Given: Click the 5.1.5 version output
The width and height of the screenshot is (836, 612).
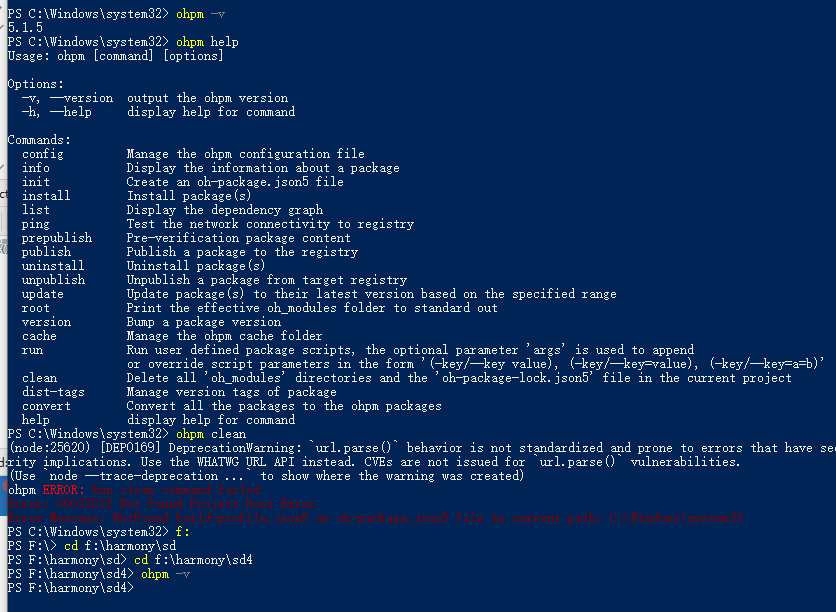Looking at the screenshot, I should pos(25,28).
